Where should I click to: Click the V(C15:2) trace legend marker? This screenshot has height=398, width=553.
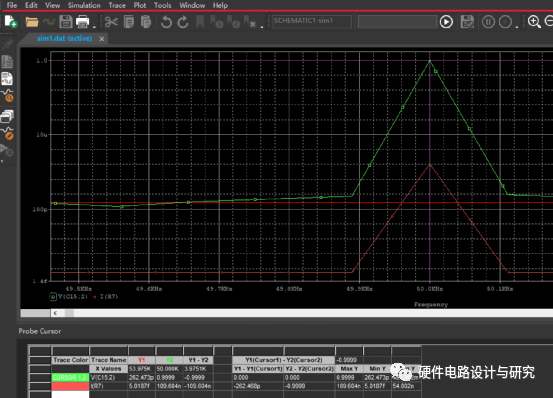(53, 297)
